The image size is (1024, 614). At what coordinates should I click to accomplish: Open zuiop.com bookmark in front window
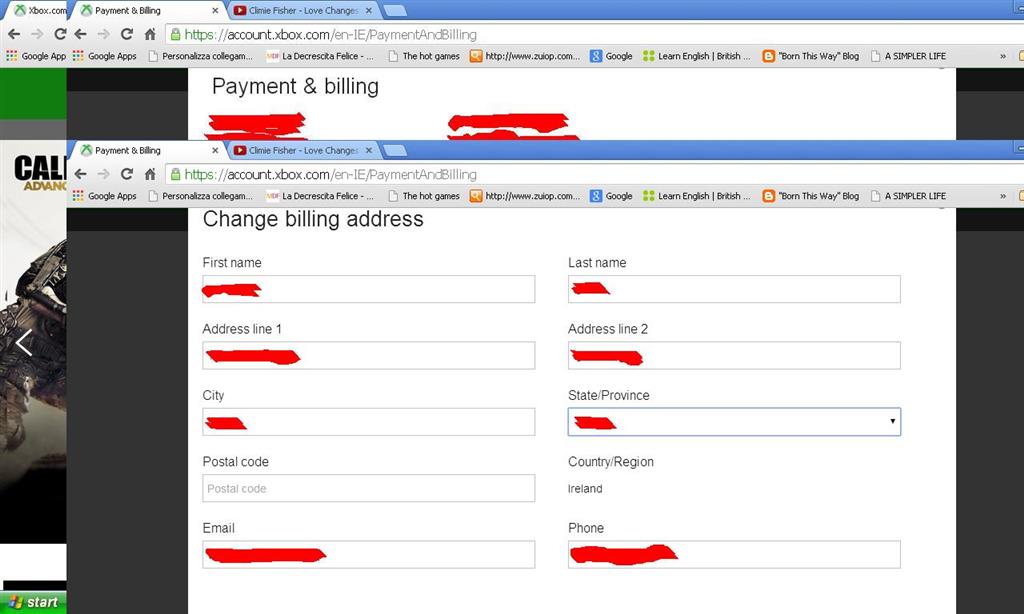[x=525, y=196]
